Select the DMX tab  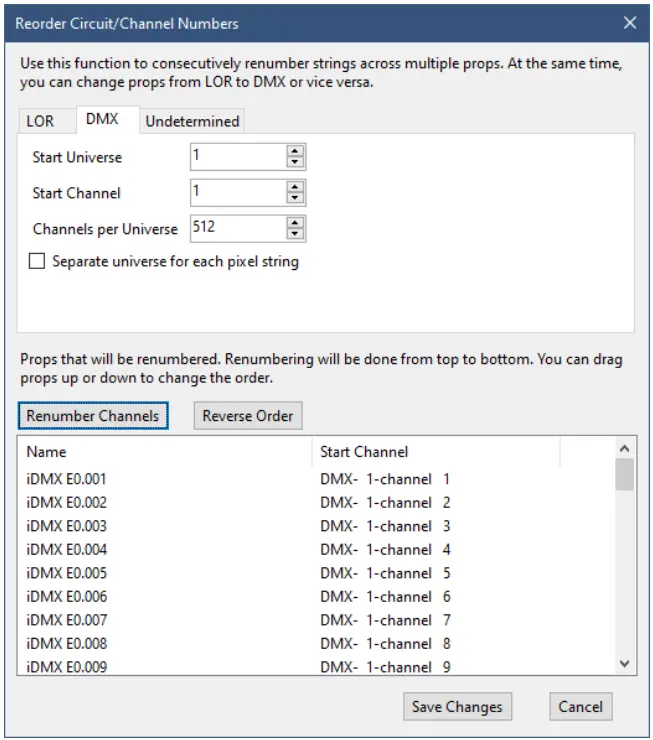point(102,120)
